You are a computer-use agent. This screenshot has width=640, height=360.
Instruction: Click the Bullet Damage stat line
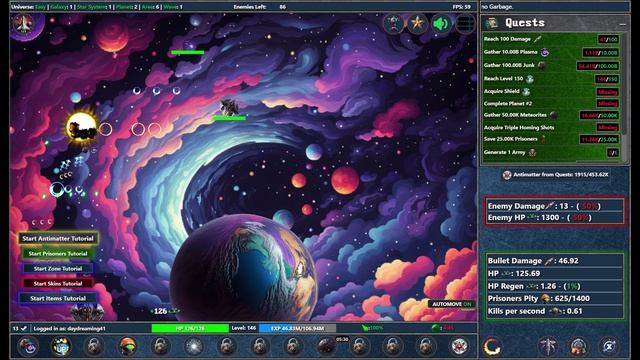(555, 261)
